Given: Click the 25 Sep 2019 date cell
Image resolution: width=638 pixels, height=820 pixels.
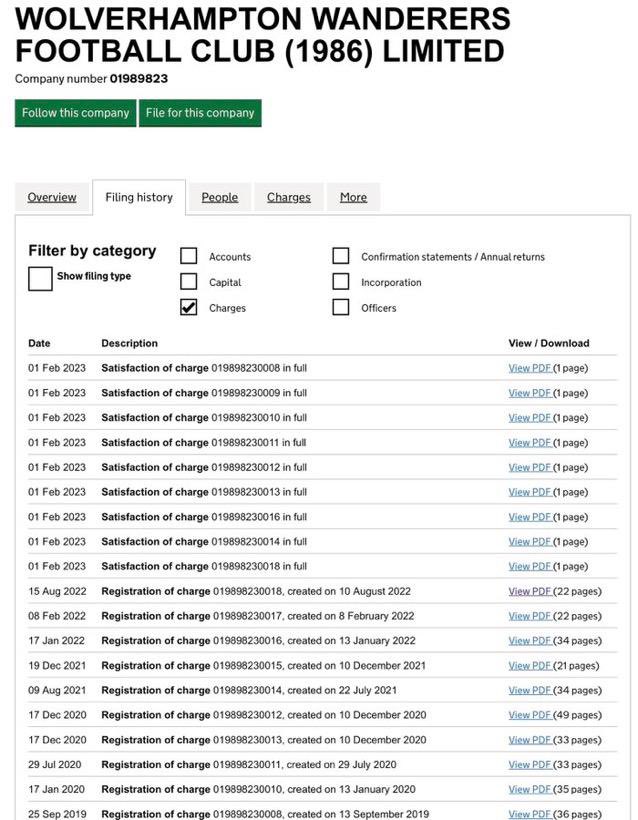Looking at the screenshot, I should coord(57,814).
